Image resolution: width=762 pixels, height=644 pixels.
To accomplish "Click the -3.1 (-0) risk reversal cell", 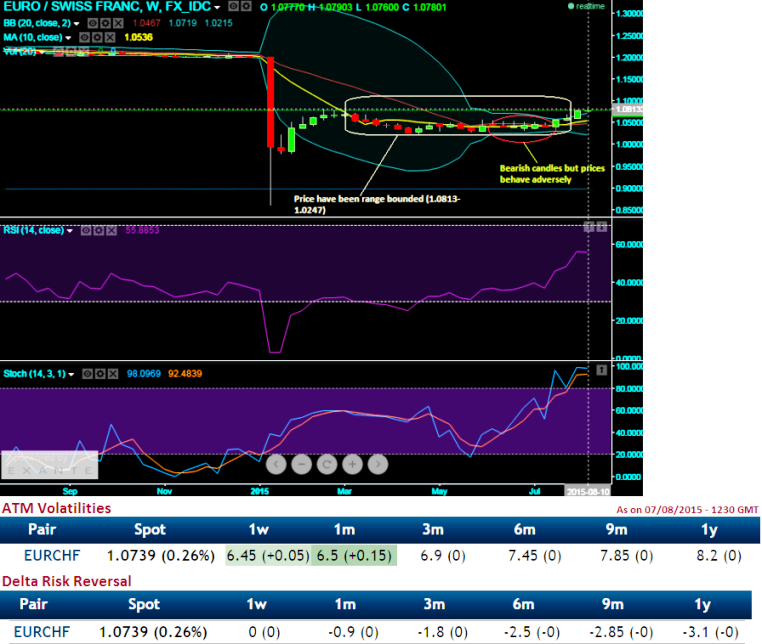I will point(710,632).
